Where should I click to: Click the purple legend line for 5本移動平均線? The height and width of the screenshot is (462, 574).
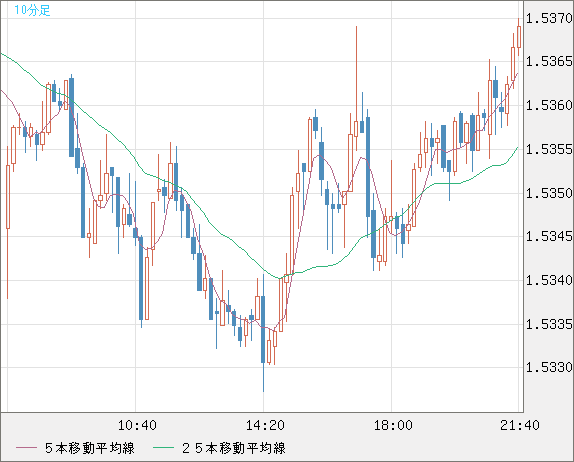pos(26,448)
